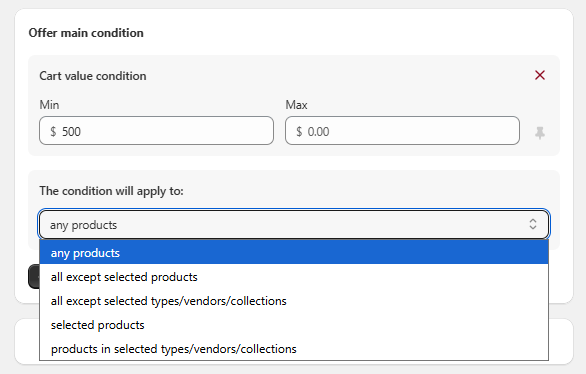
Task: Click the 'Cart value condition' label
Action: click(x=93, y=76)
